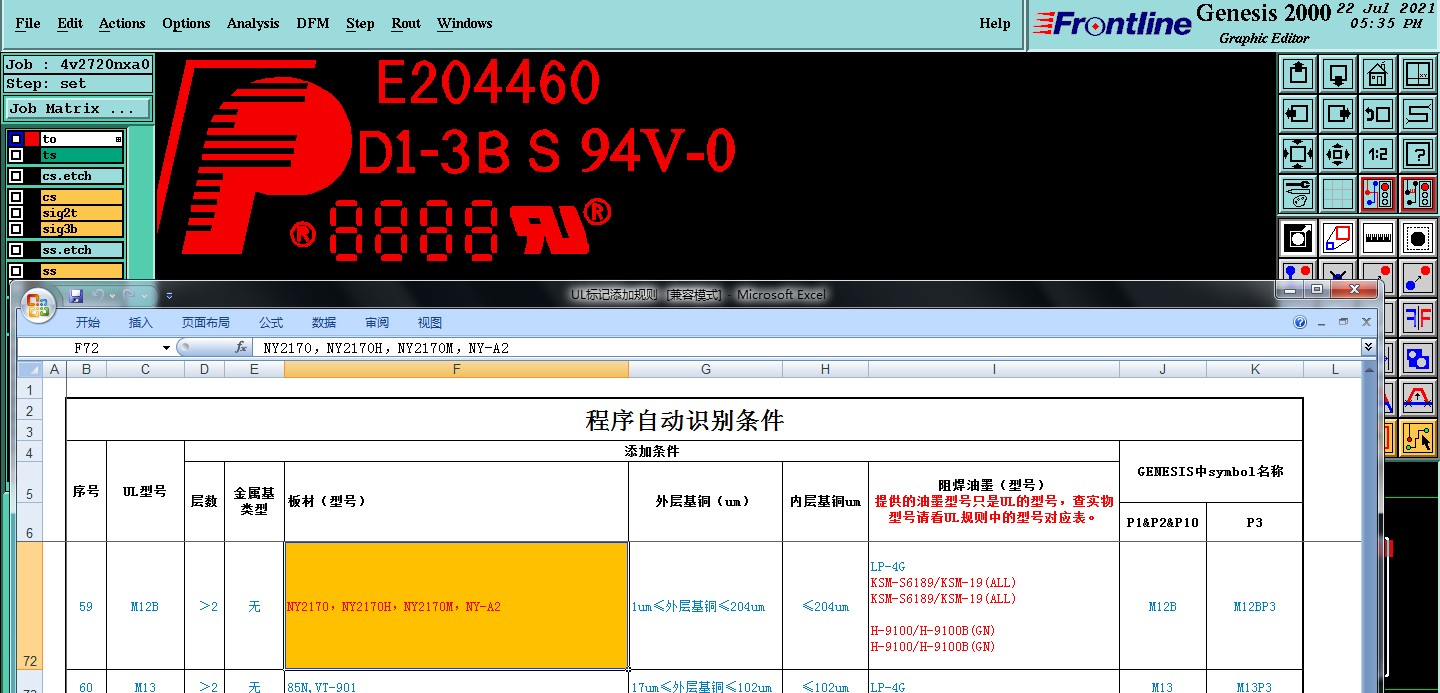1440x693 pixels.
Task: Open the File menu
Action: 28,23
